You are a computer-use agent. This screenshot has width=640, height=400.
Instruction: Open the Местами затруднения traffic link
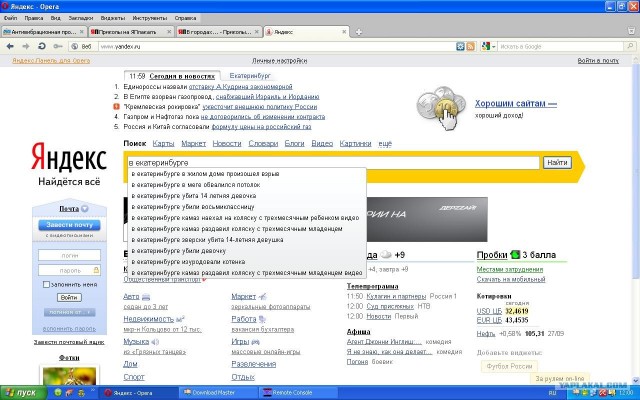[509, 269]
